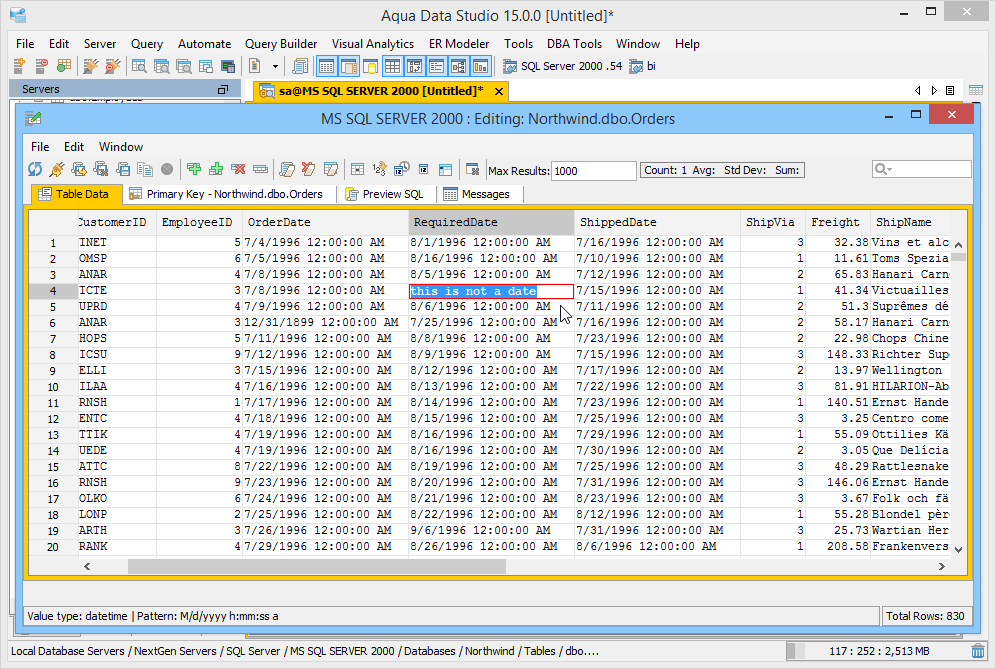
Task: Click the small calendar 12 icon
Action: coord(423,169)
